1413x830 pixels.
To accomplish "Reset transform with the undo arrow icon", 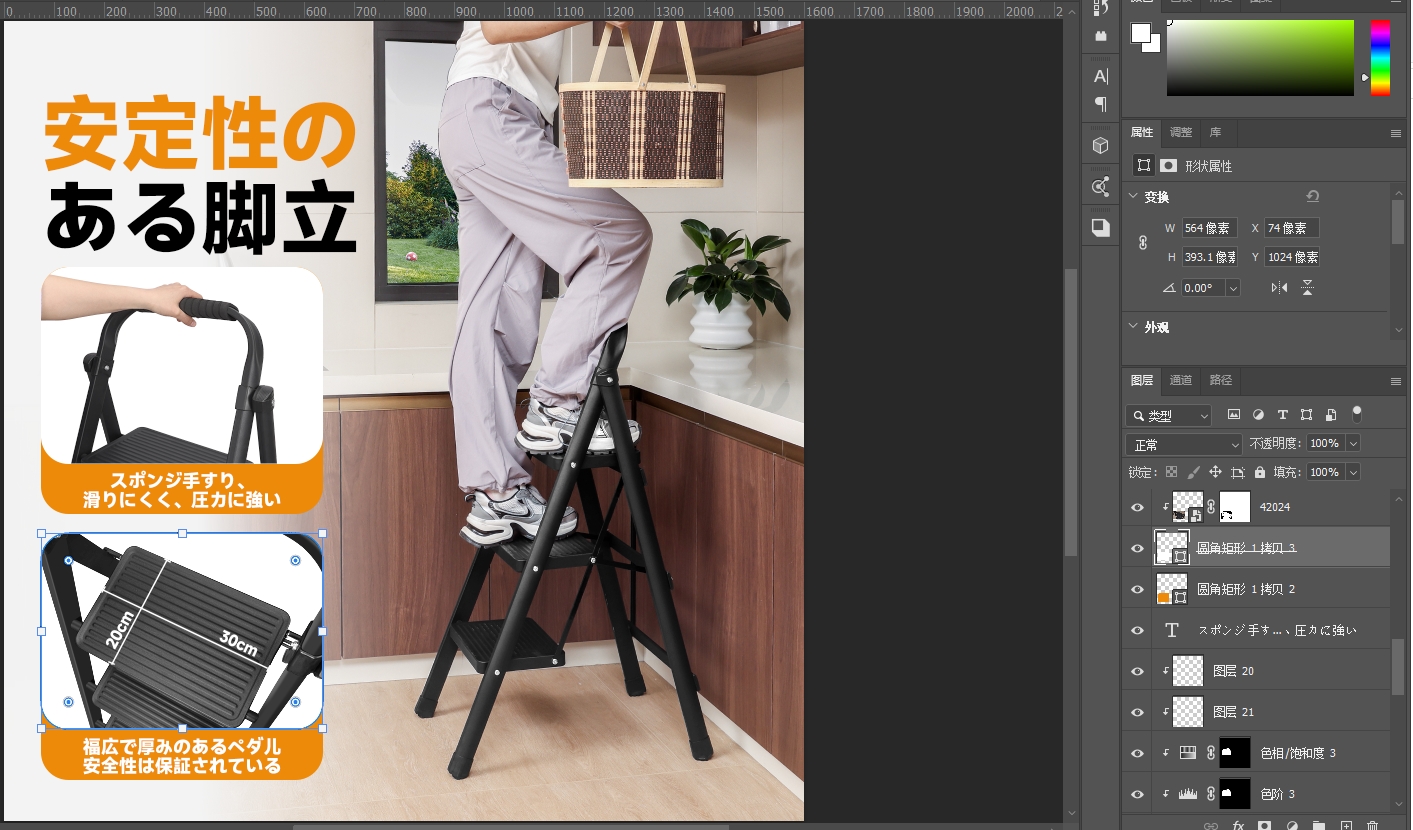I will tap(1312, 197).
